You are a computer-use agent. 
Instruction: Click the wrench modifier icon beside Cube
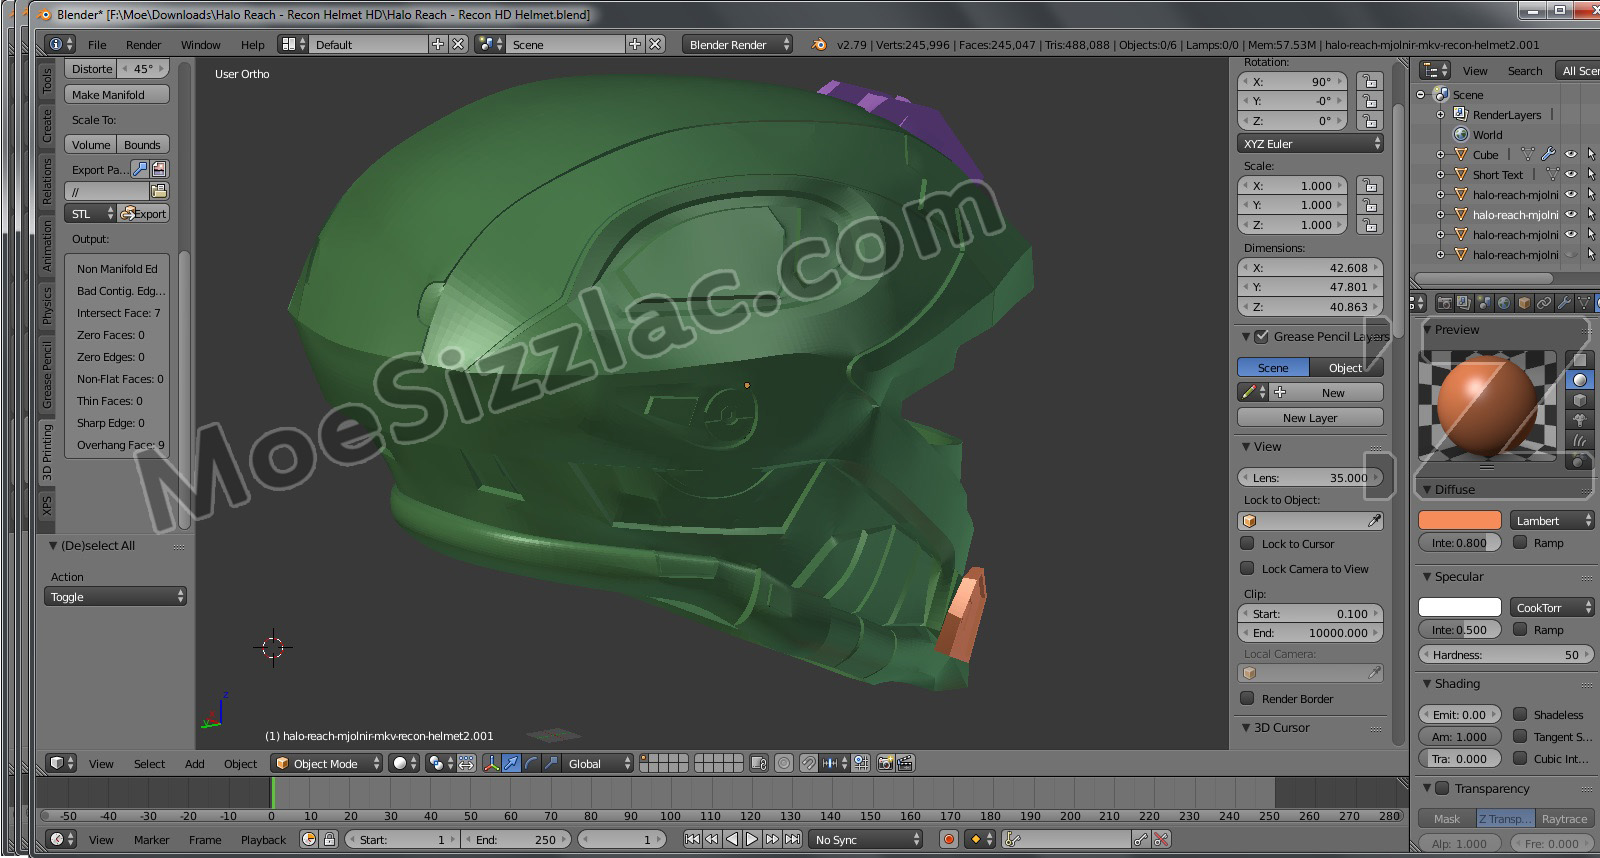[x=1548, y=154]
